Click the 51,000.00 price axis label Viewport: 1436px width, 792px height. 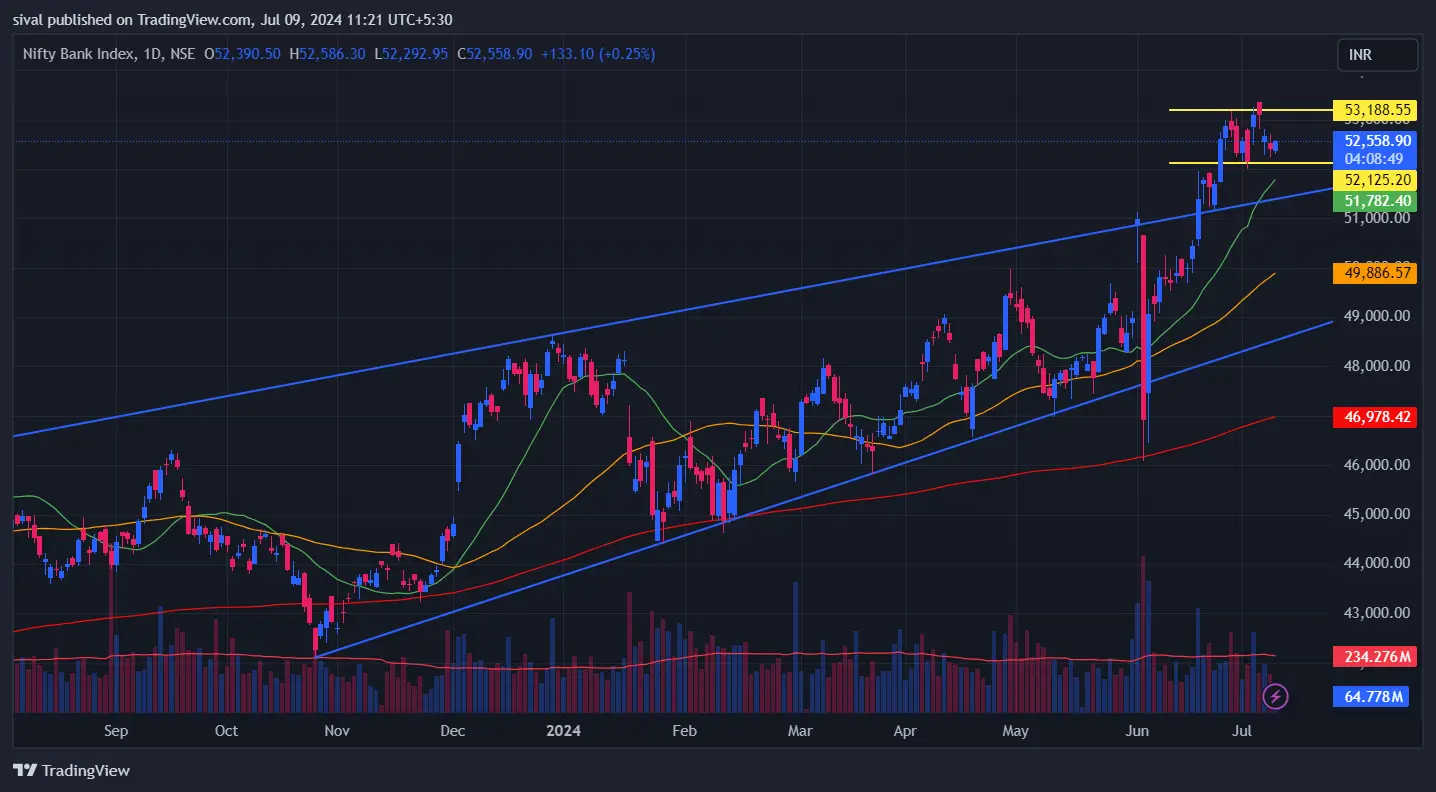pos(1378,218)
